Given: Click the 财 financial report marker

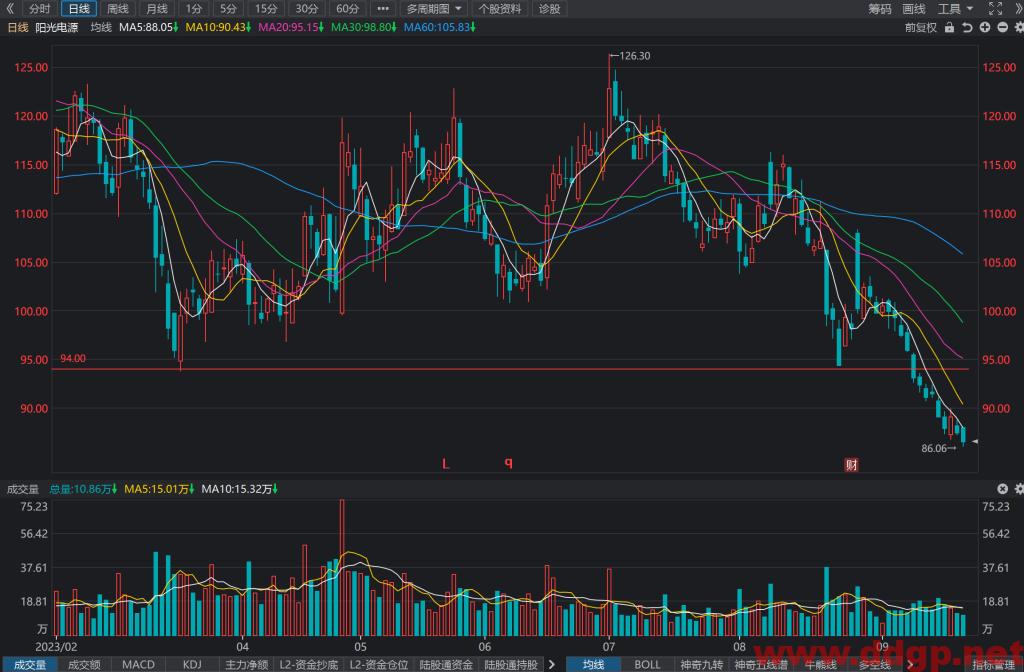Looking at the screenshot, I should [852, 464].
